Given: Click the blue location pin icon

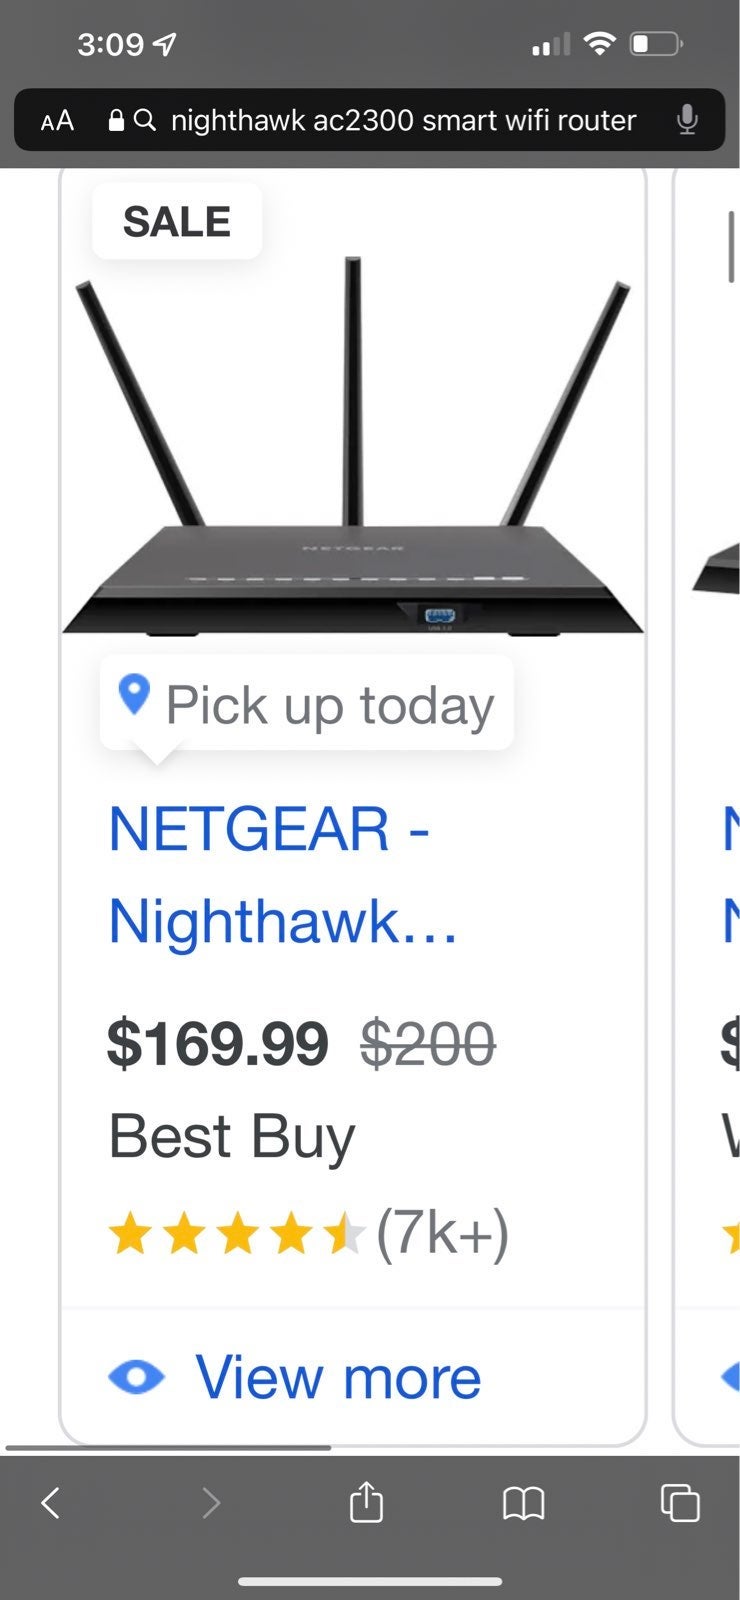Looking at the screenshot, I should [134, 694].
